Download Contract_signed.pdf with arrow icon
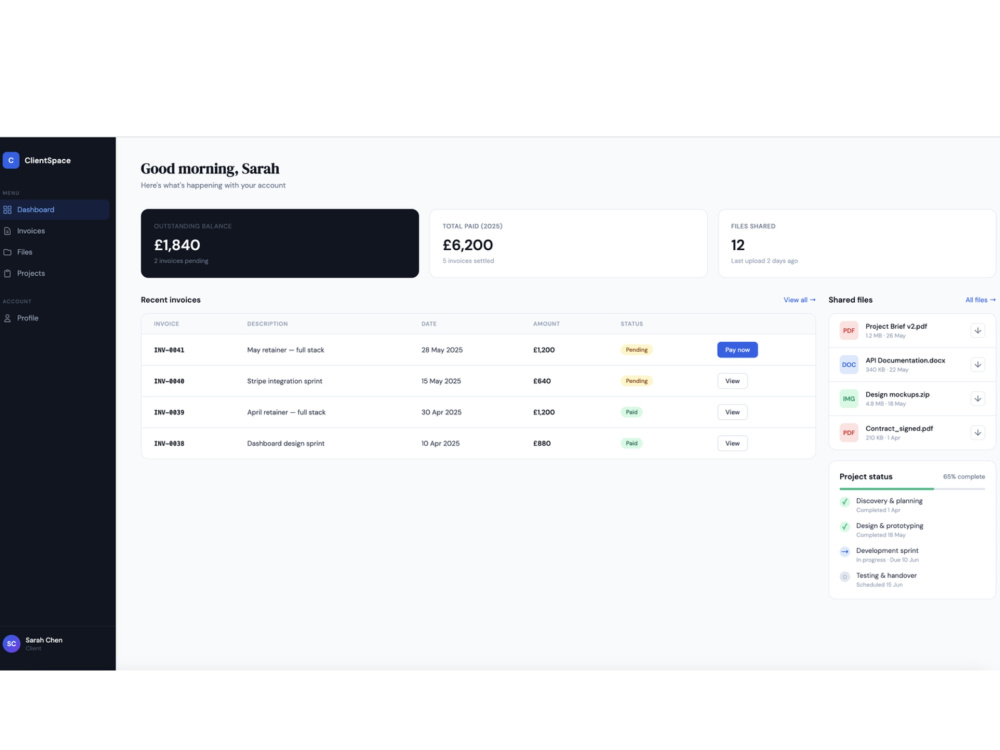1000x750 pixels. click(977, 432)
